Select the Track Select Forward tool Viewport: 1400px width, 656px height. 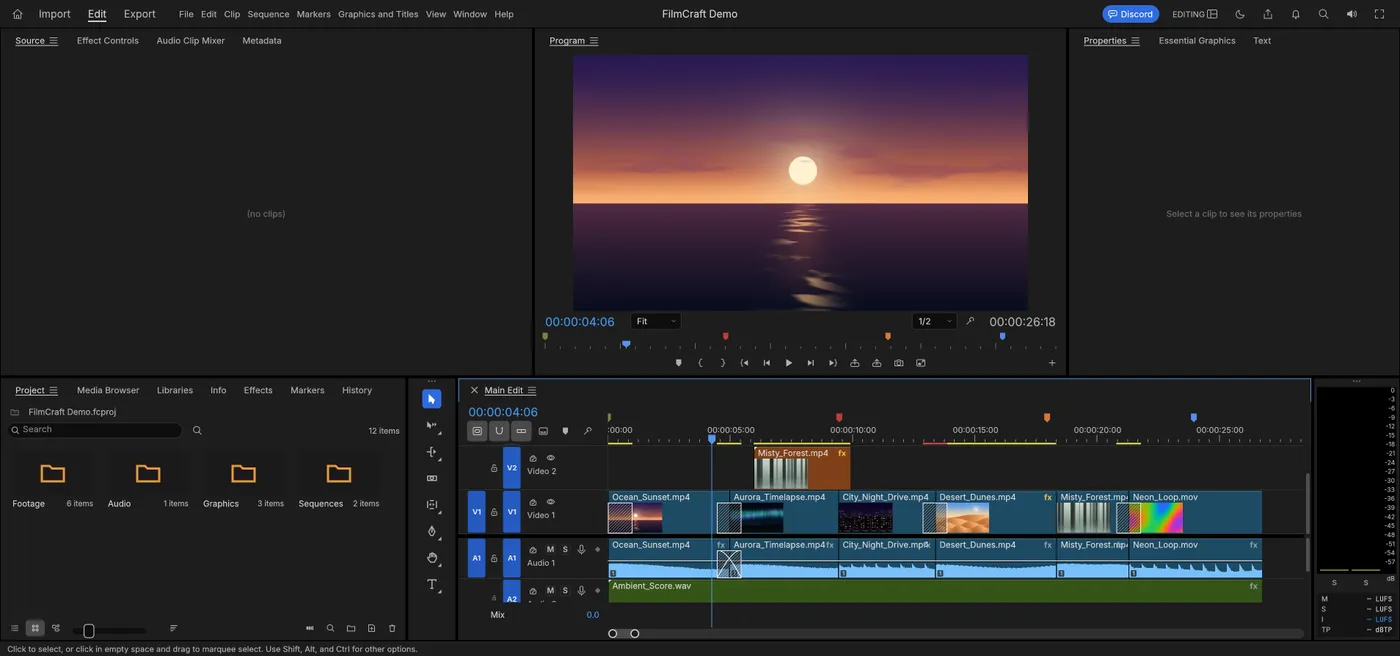[x=432, y=426]
